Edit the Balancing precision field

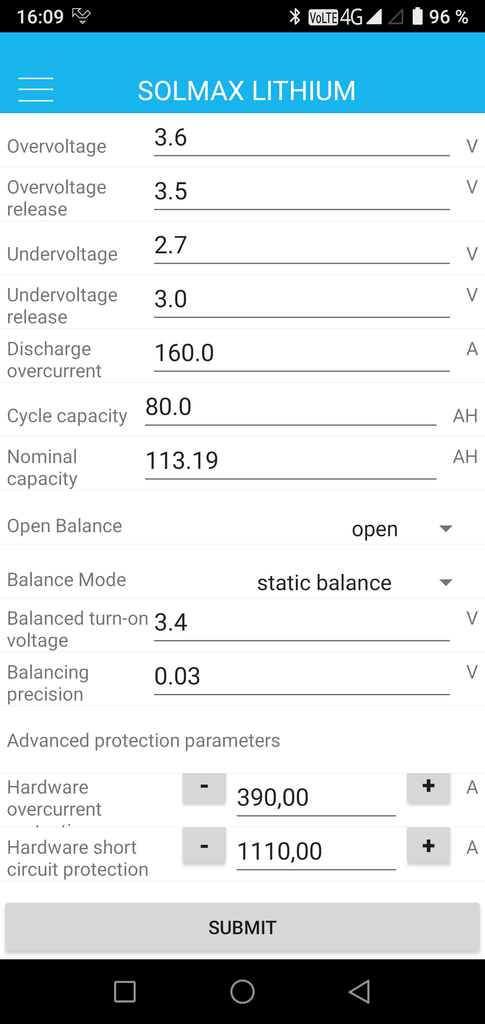302,677
